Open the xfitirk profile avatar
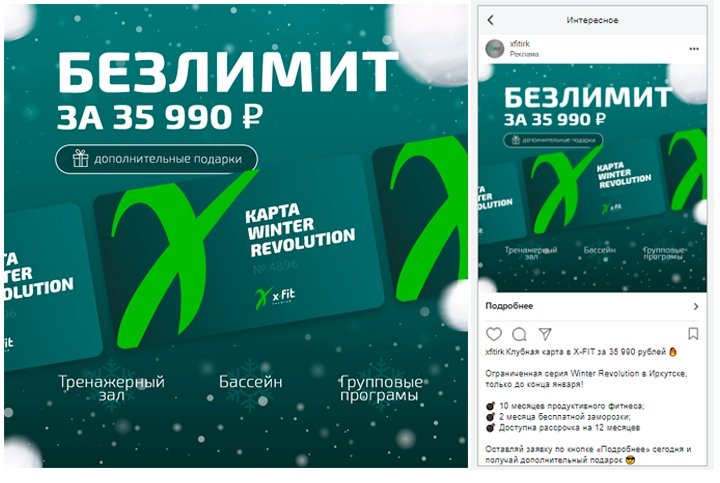 click(495, 48)
